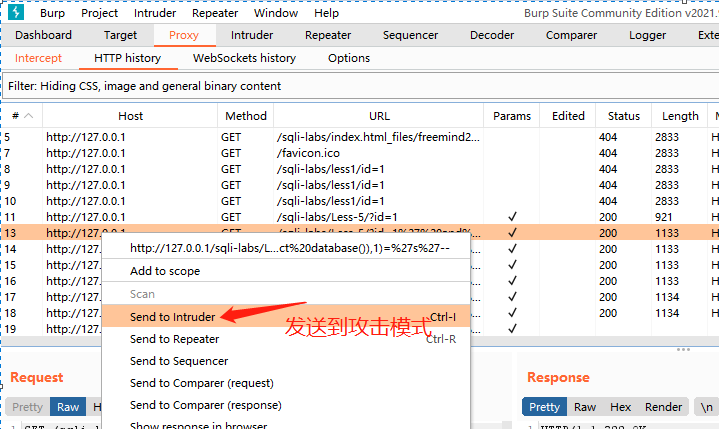Viewport: 719px width, 429px height.
Task: Choose Send to Sequencer
Action: [x=286, y=361]
